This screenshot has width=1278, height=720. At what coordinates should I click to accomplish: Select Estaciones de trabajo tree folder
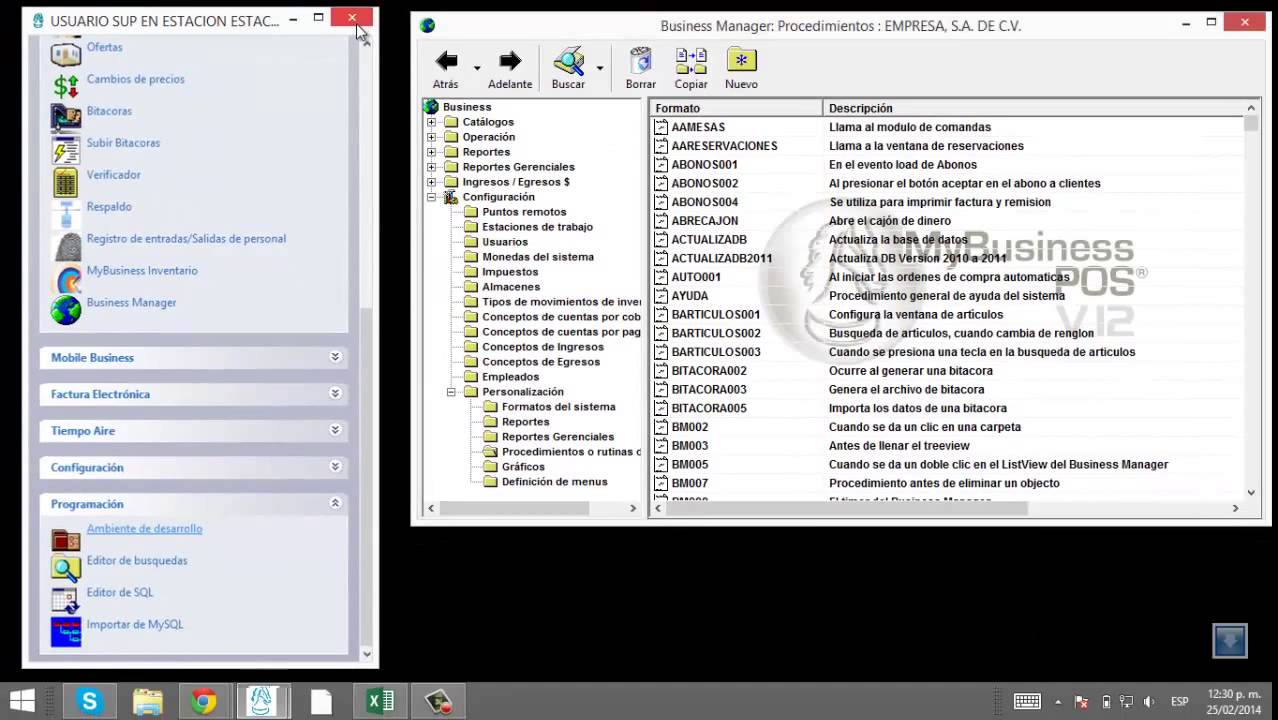pyautogui.click(x=537, y=227)
